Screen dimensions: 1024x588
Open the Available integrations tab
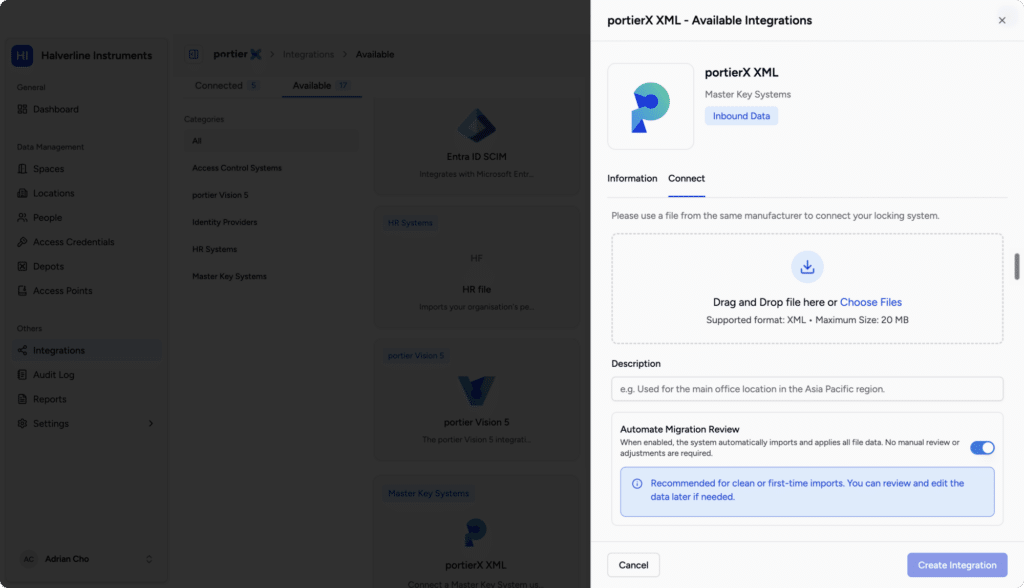point(321,86)
